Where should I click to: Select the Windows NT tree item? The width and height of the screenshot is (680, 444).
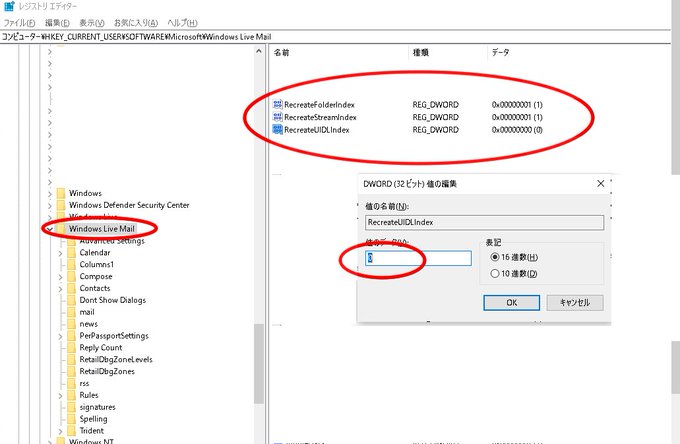coord(91,441)
